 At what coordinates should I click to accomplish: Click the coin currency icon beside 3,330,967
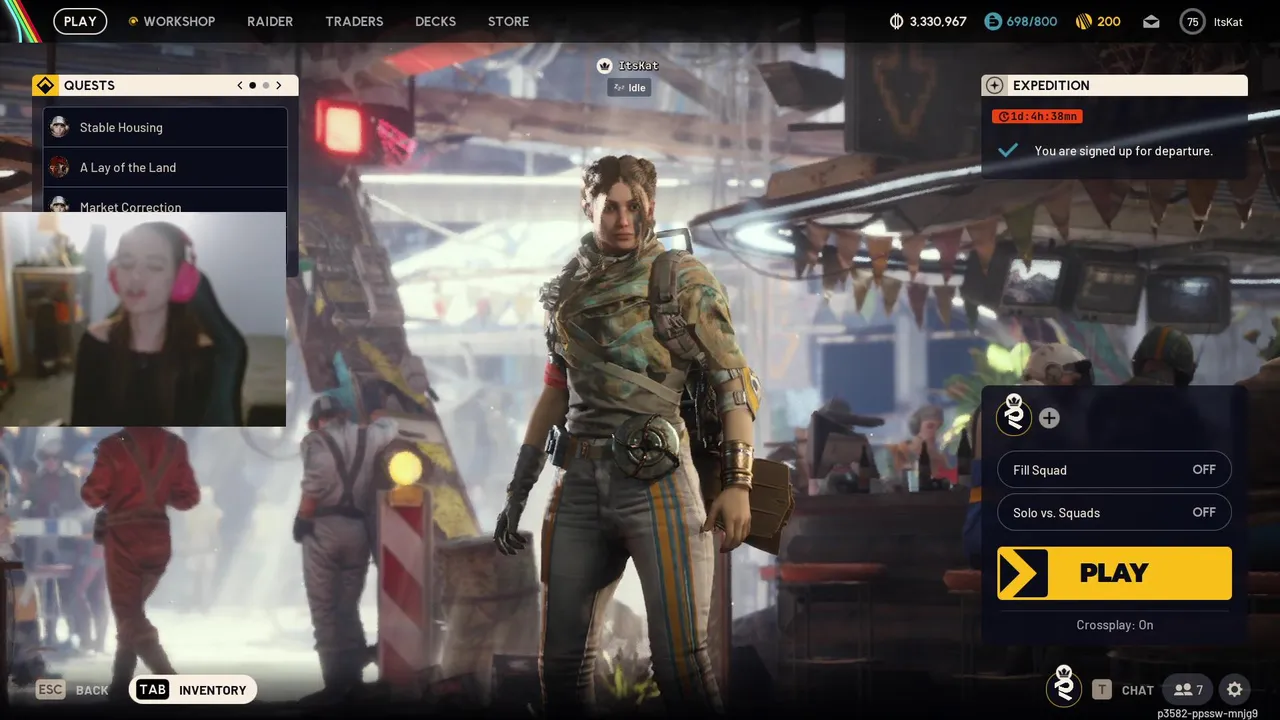pyautogui.click(x=896, y=21)
